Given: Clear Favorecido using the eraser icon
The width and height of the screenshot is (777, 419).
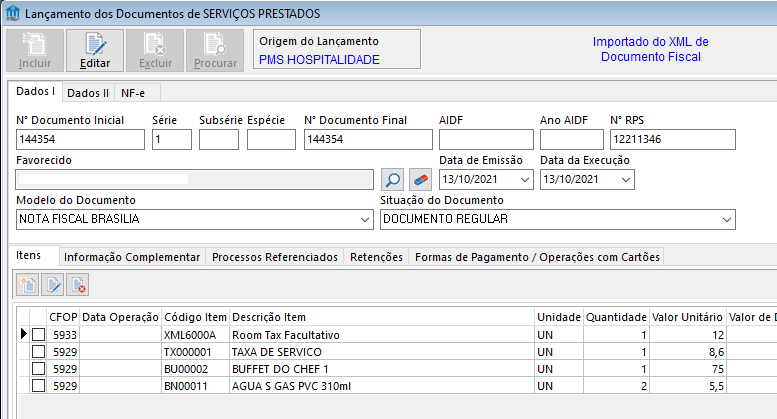Looking at the screenshot, I should point(421,180).
